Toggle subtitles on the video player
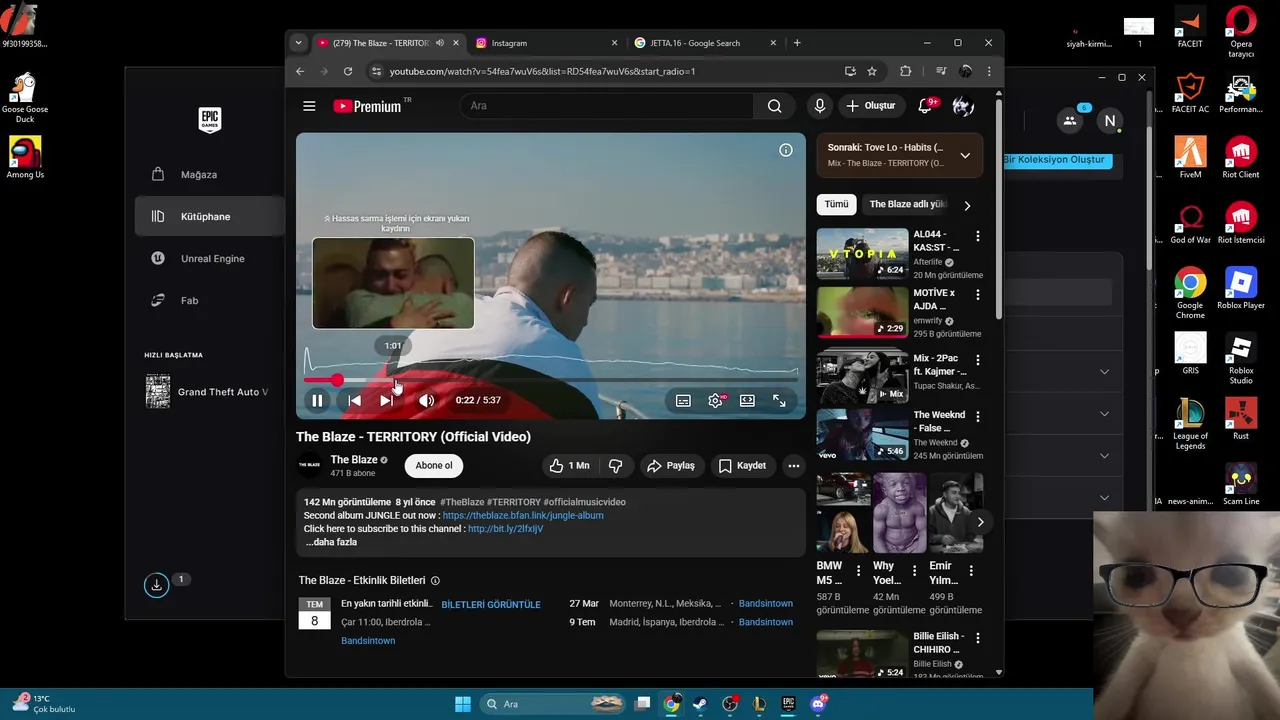Screen dimensions: 1280x720 point(683,400)
